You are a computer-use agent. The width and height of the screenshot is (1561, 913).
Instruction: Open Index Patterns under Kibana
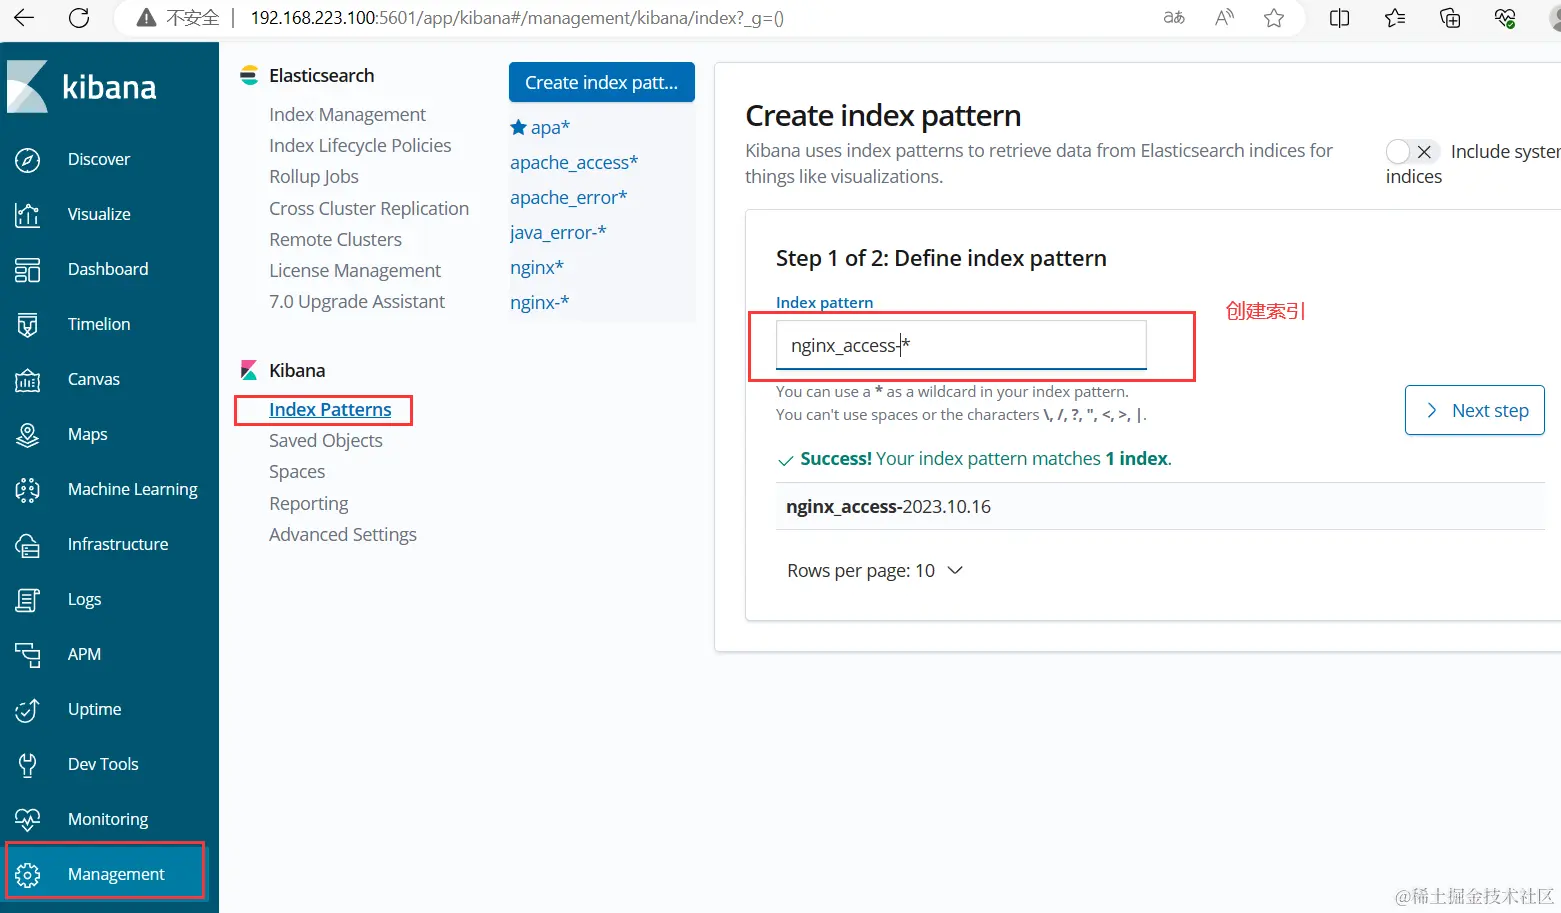pos(330,410)
